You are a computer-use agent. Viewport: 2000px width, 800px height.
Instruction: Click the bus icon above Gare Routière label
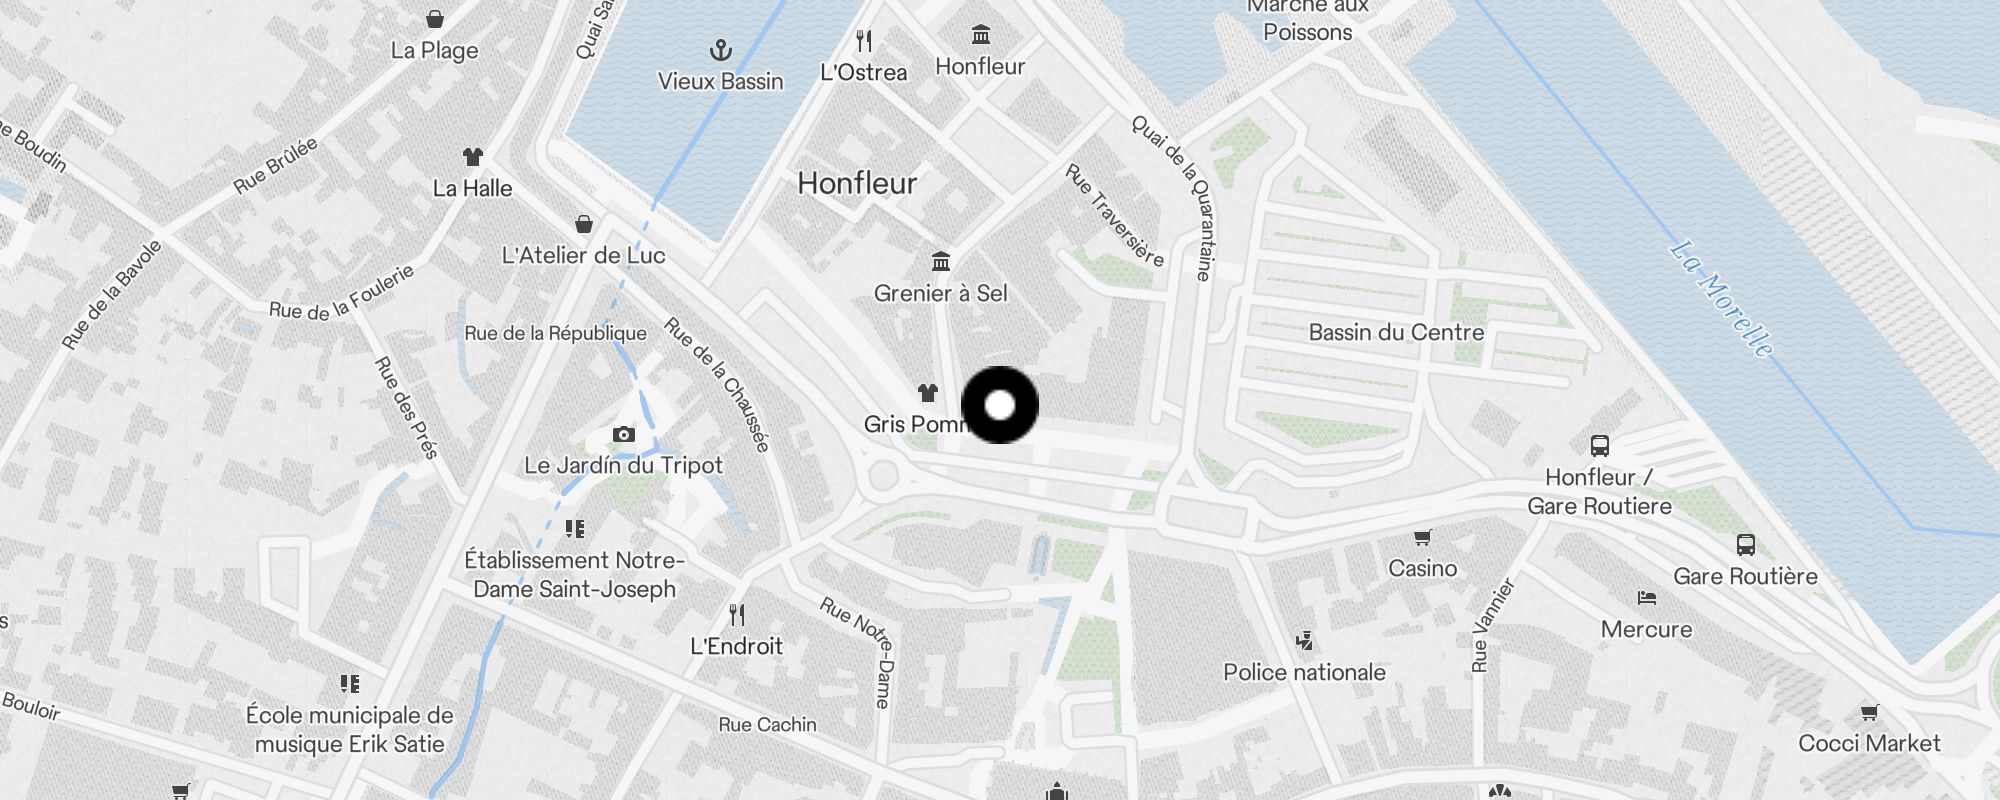pos(1746,545)
